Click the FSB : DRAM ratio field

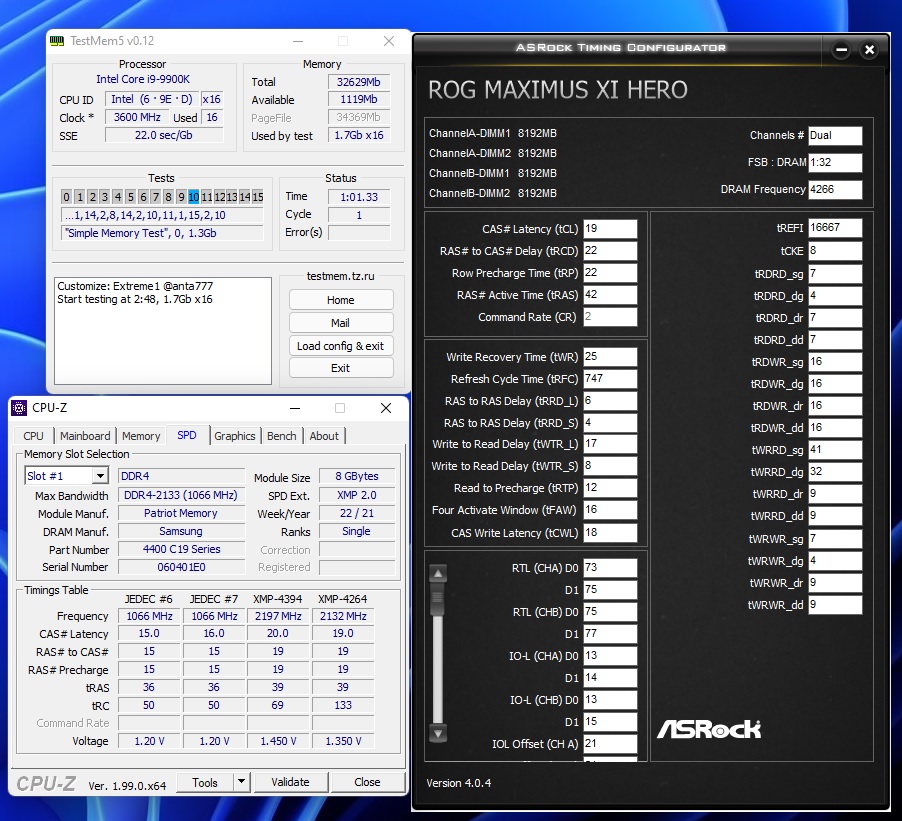tap(835, 162)
